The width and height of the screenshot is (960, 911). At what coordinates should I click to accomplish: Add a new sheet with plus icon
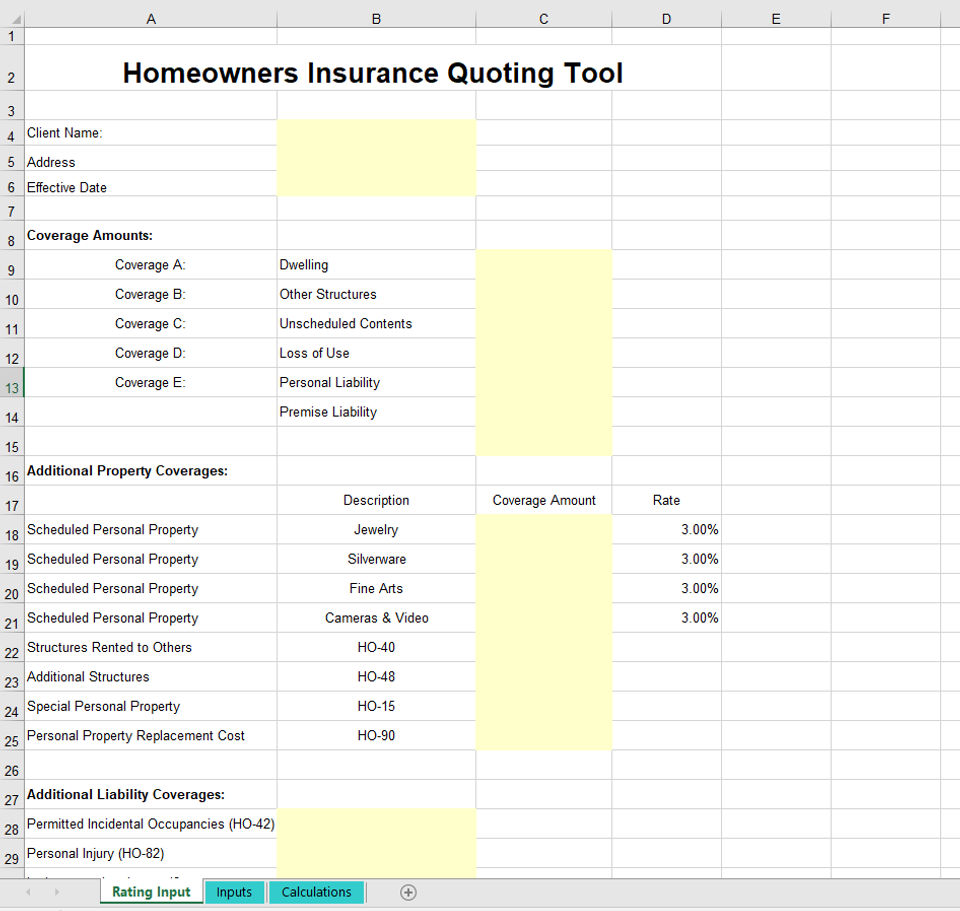[x=408, y=892]
